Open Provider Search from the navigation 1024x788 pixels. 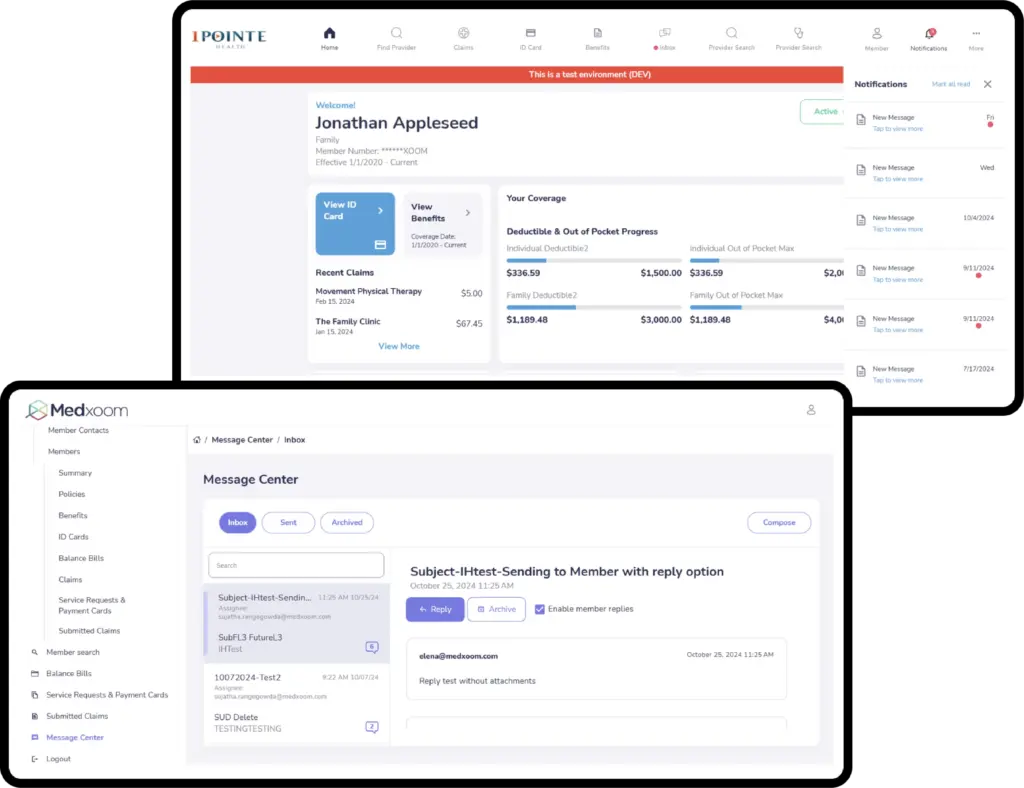pos(731,33)
